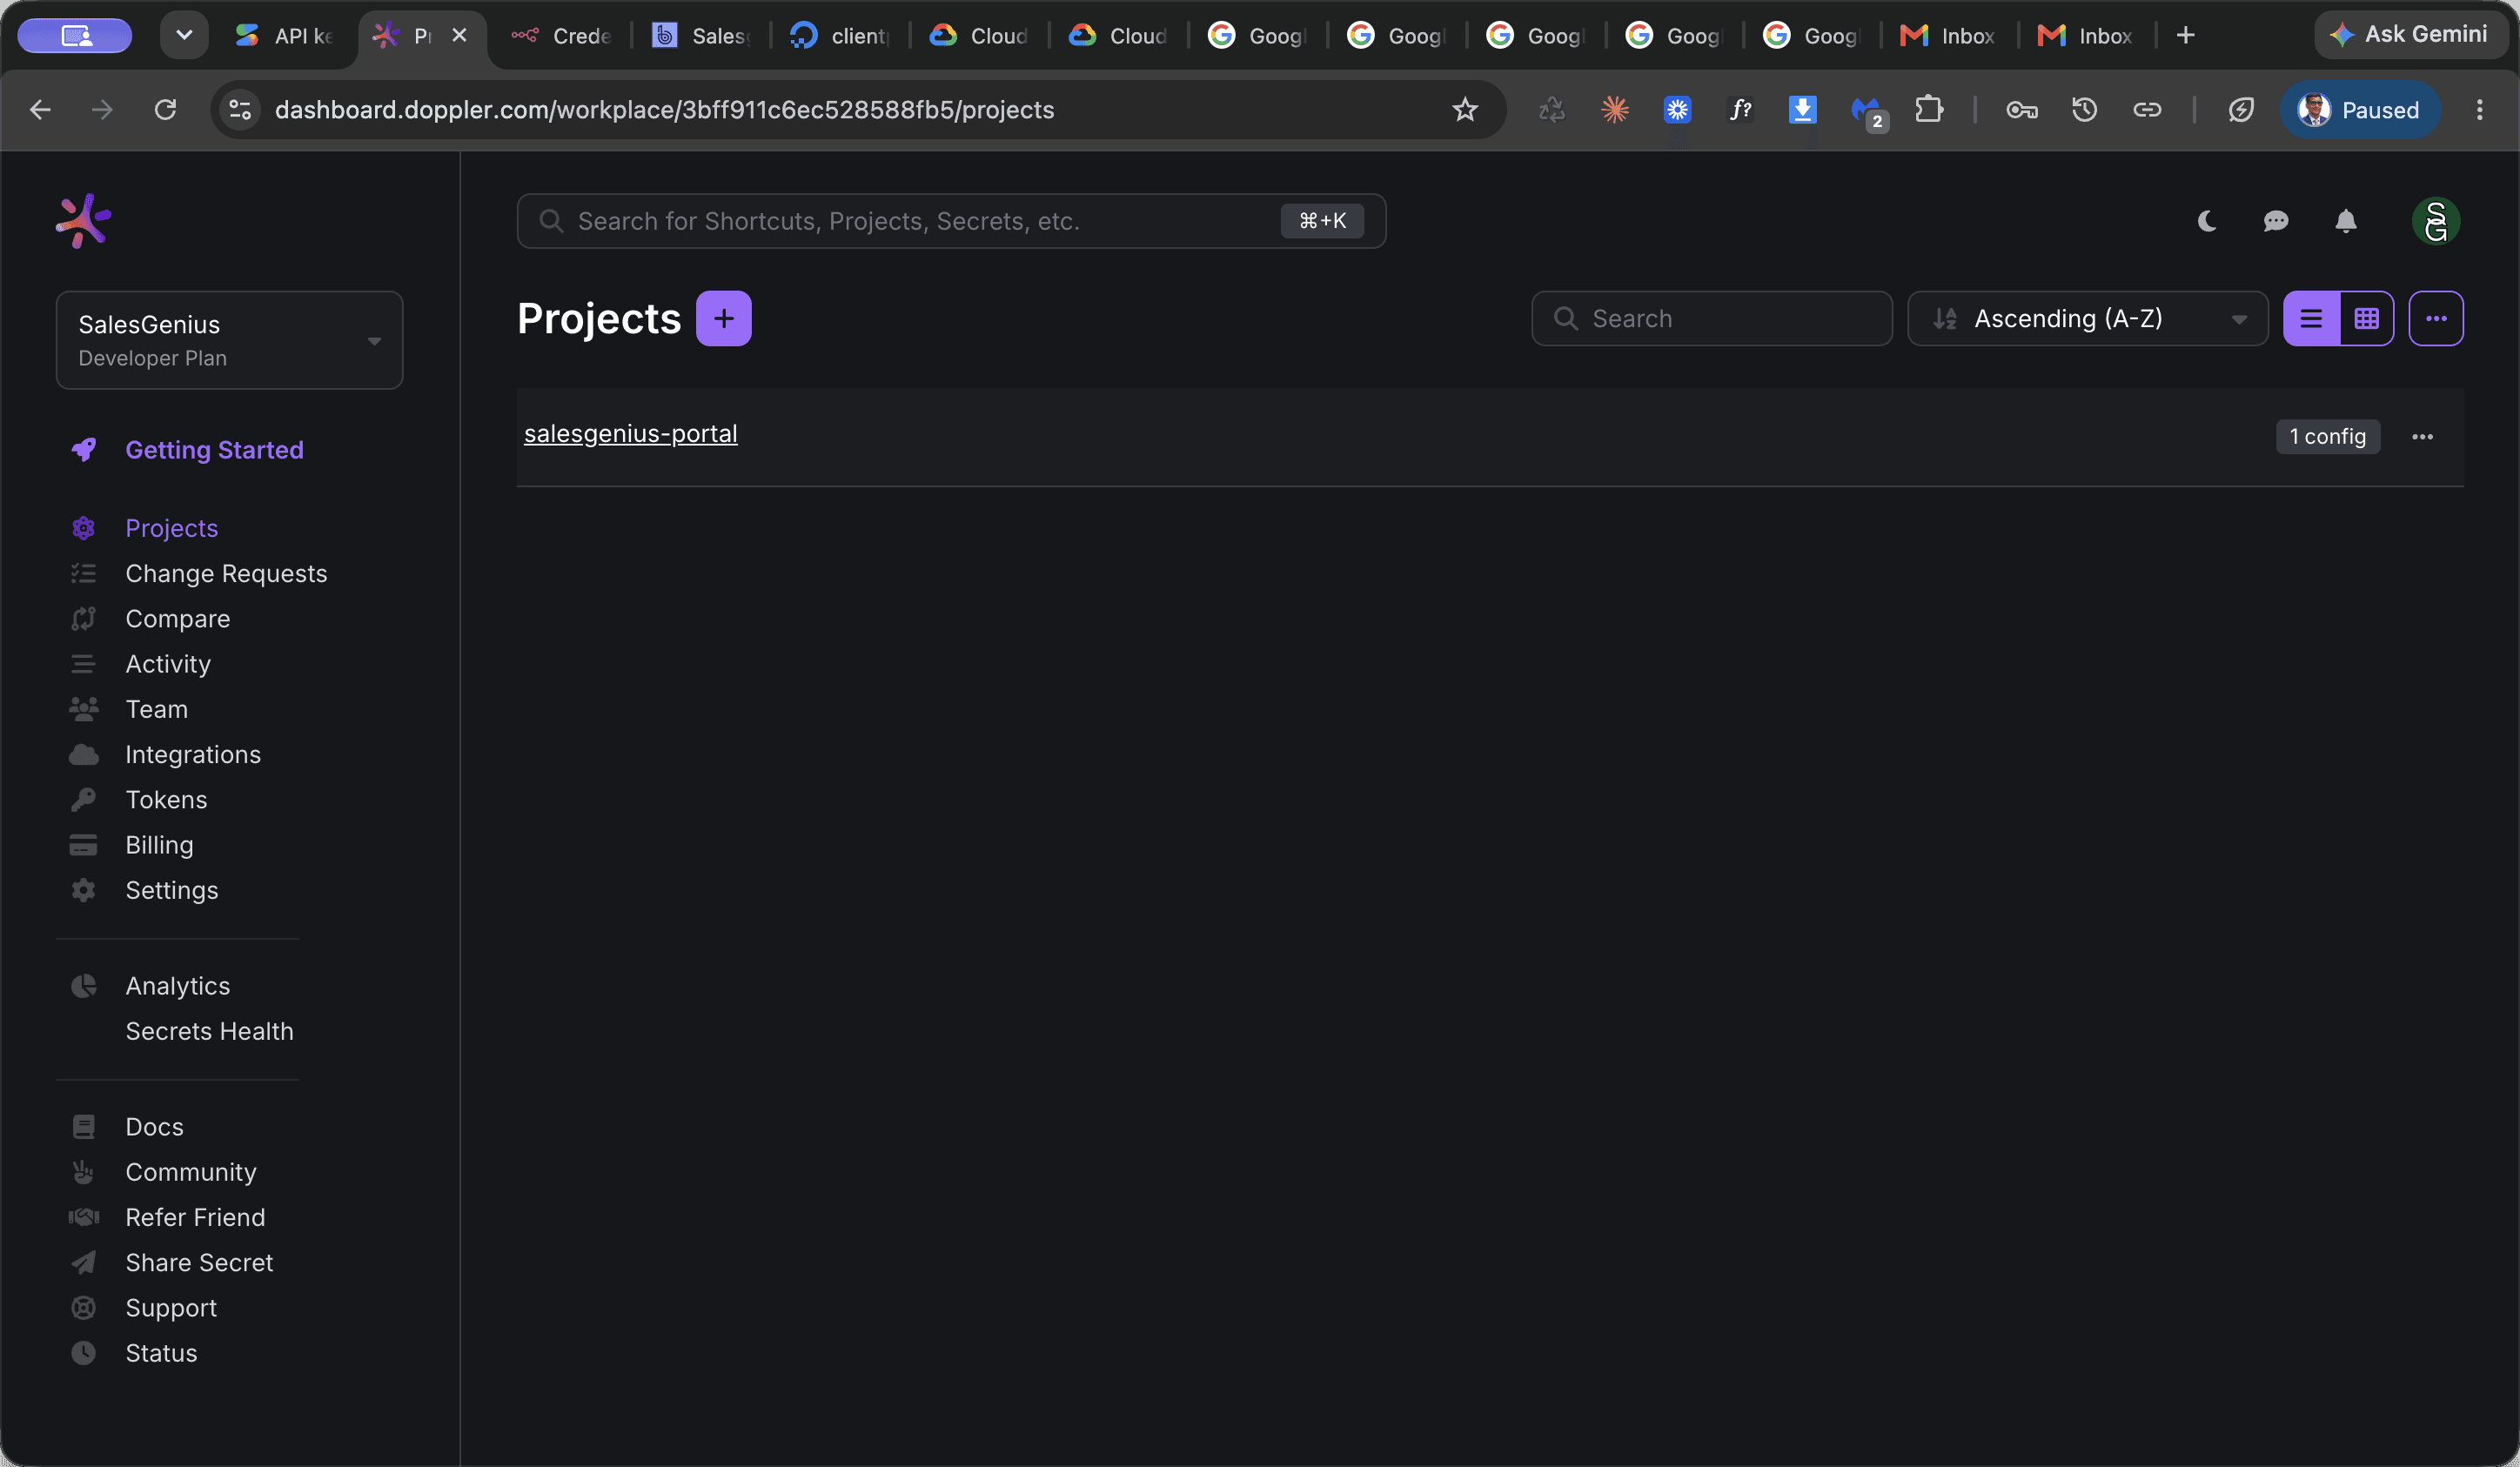Switch to the client tab
Screen dimensions: 2520x1467
tap(840, 36)
